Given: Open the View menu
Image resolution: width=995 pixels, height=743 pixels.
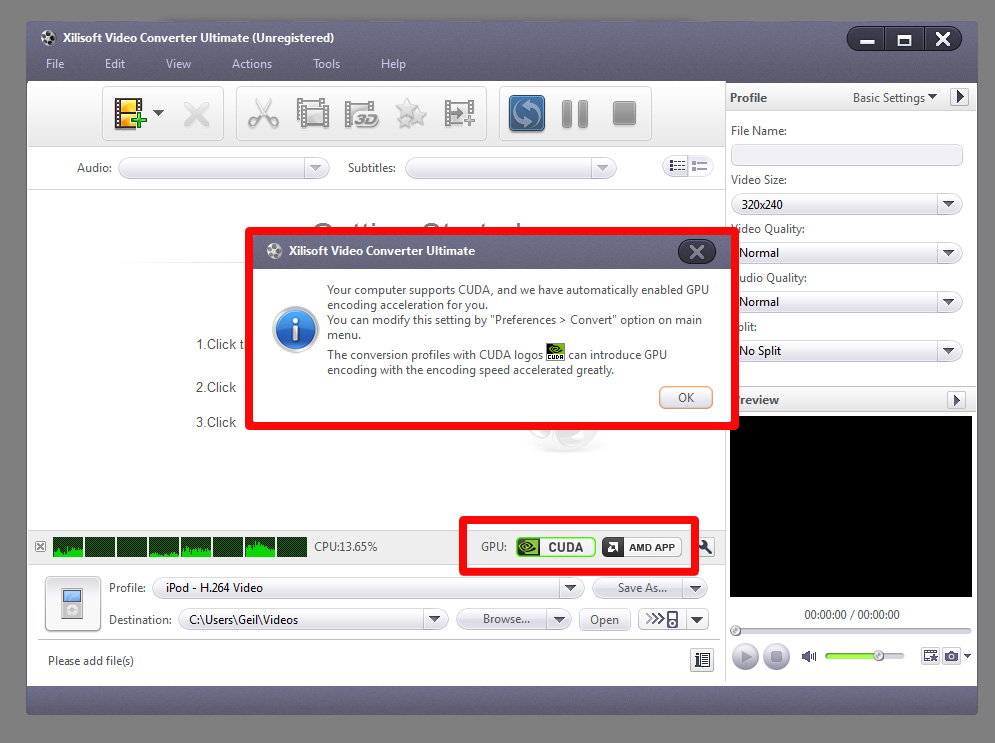Looking at the screenshot, I should click(178, 64).
